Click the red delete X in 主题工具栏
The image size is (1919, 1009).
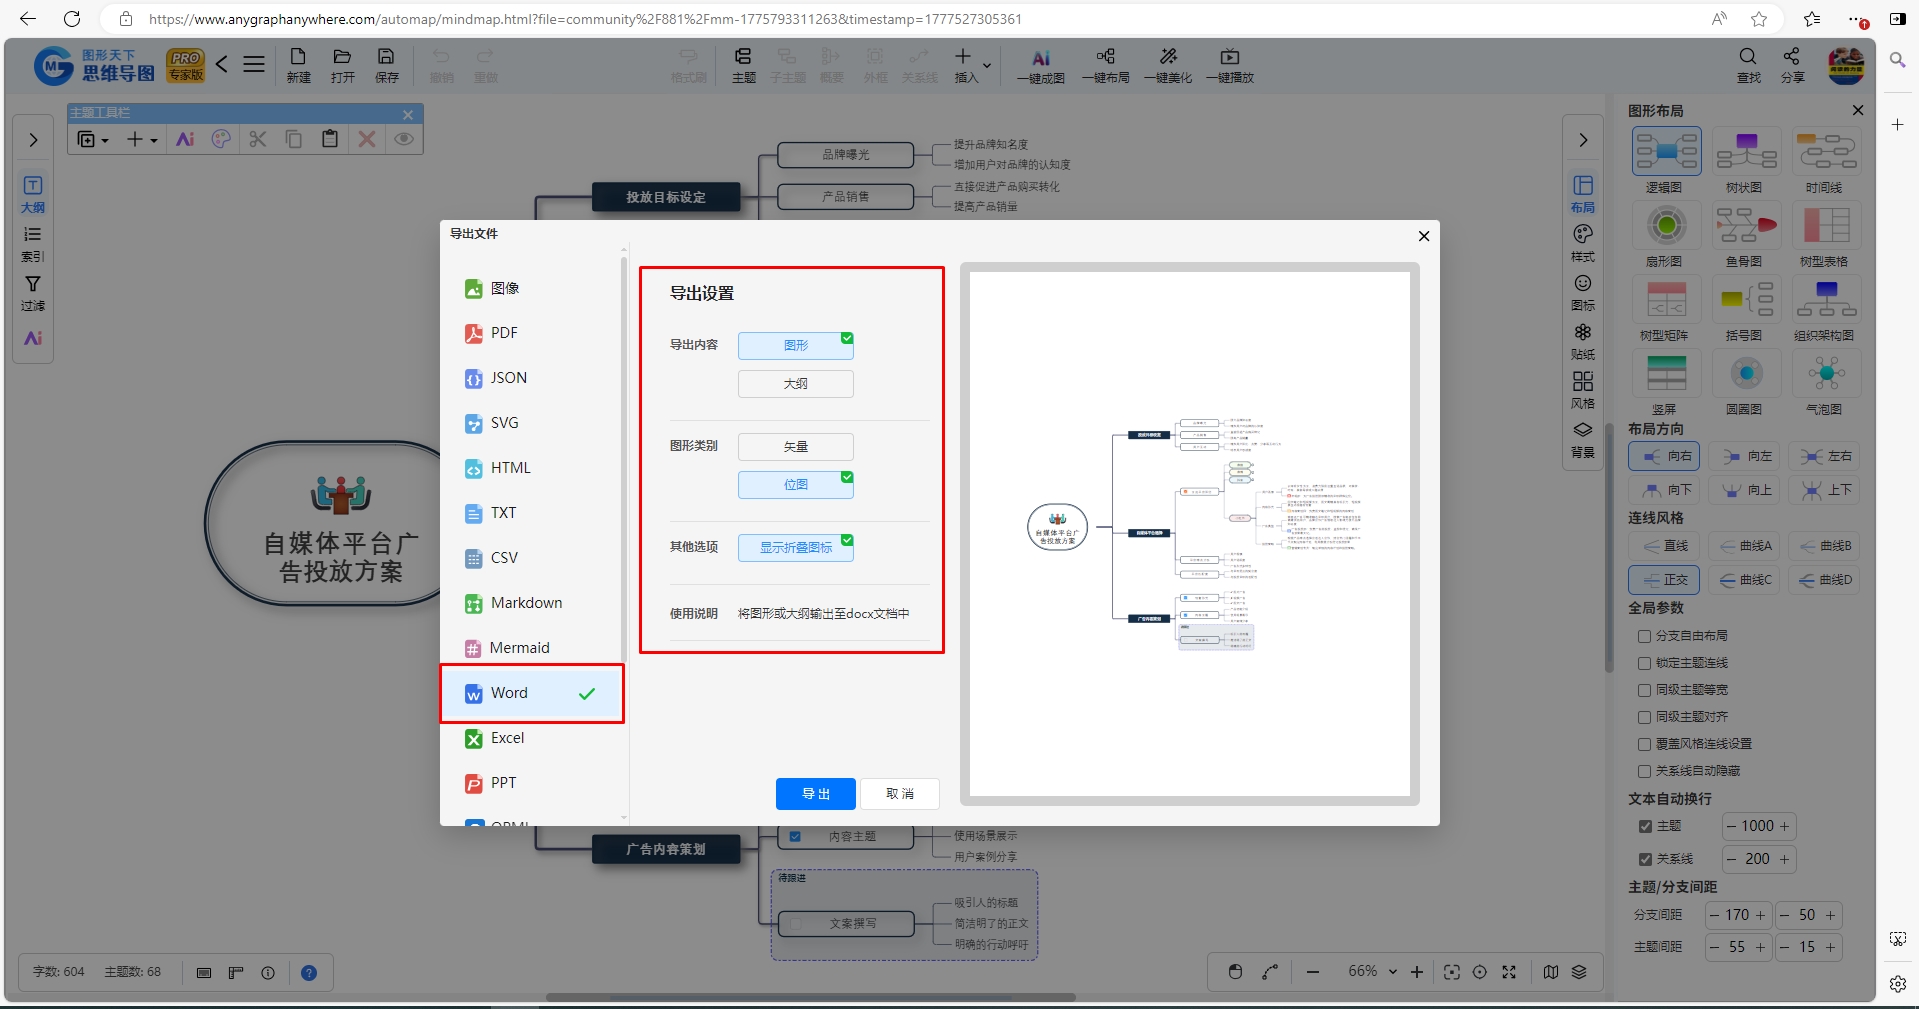(x=367, y=139)
